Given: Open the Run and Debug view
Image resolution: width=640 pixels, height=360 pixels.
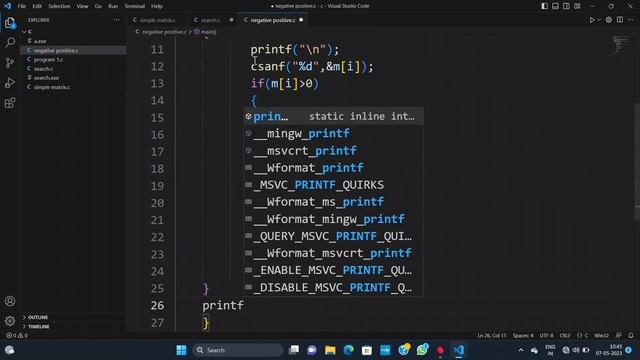Looking at the screenshot, I should (10, 82).
